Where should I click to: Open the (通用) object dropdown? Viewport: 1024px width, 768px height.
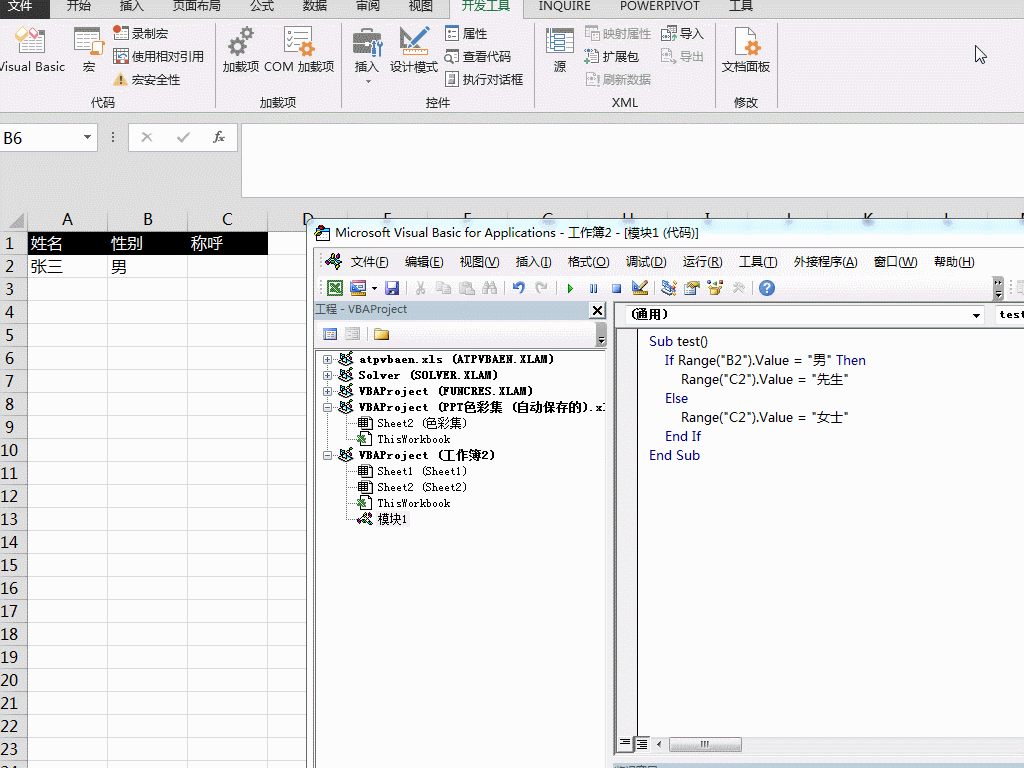[976, 315]
